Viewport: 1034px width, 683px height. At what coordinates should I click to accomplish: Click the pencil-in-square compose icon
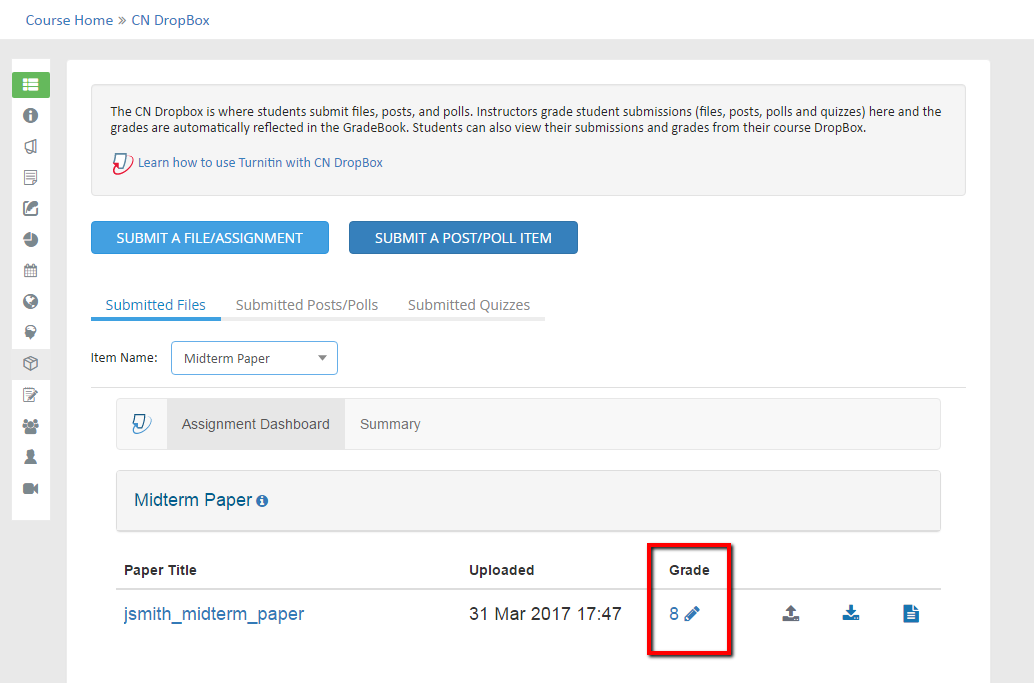30,208
